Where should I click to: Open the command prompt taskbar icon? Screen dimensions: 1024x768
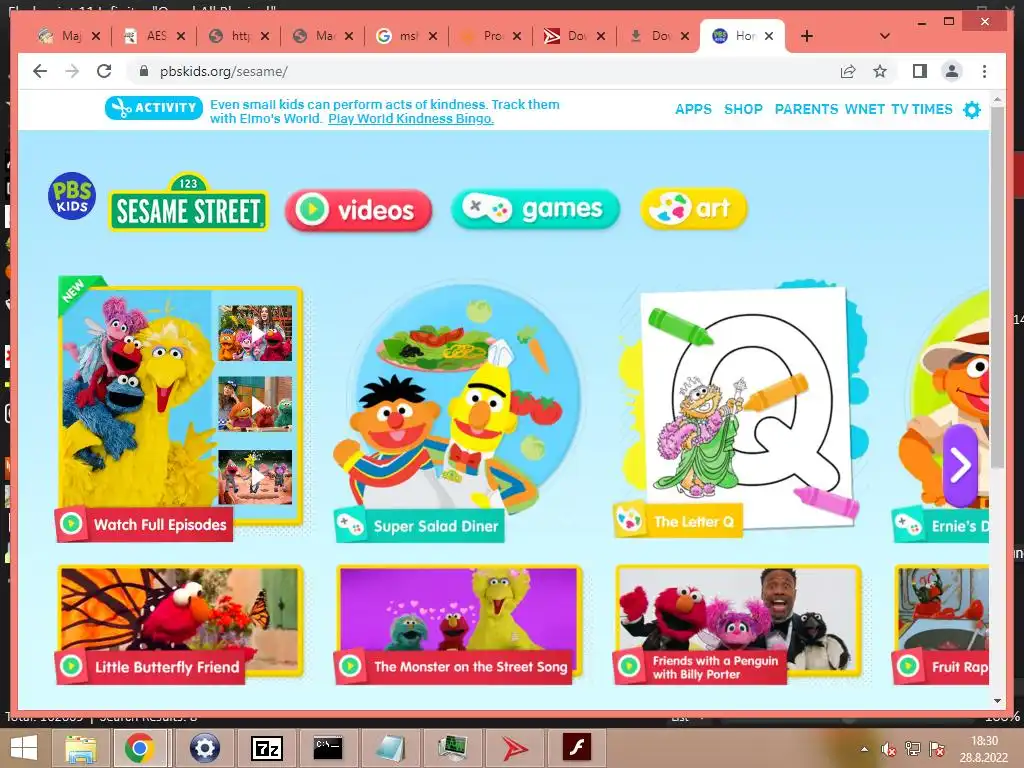[x=328, y=748]
